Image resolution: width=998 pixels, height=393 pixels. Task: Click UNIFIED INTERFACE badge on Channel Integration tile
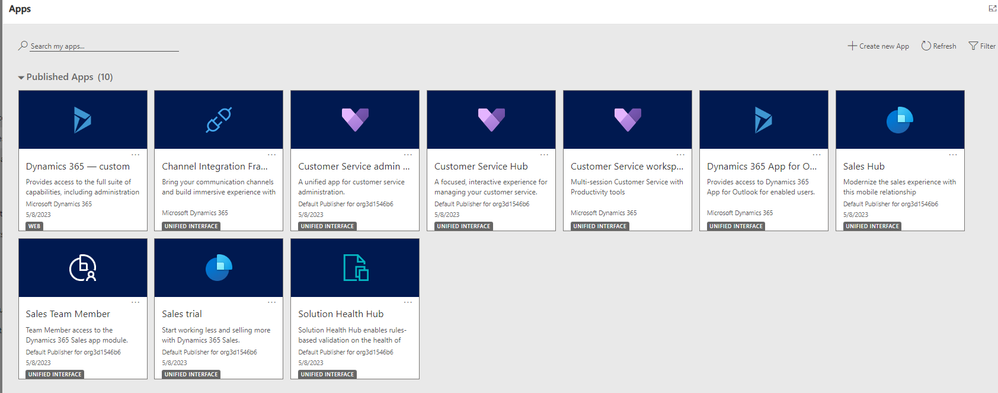point(191,226)
